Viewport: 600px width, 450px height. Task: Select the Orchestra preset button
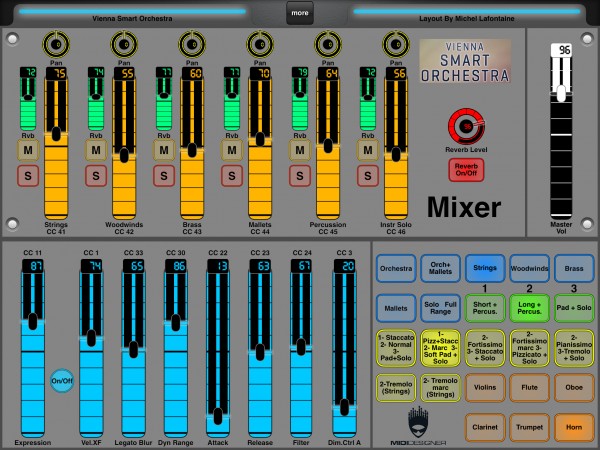tap(396, 268)
